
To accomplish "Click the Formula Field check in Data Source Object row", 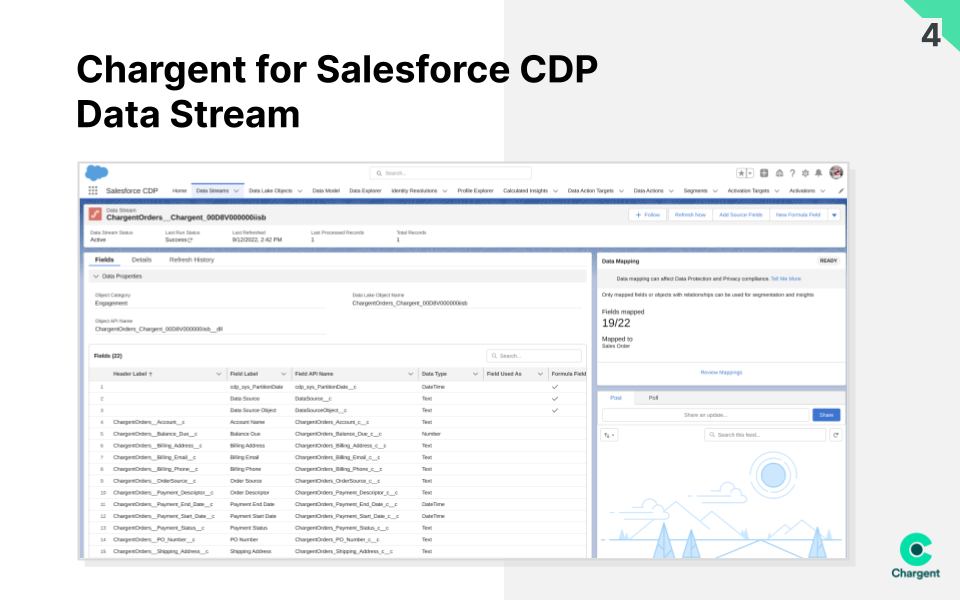I will coord(555,410).
